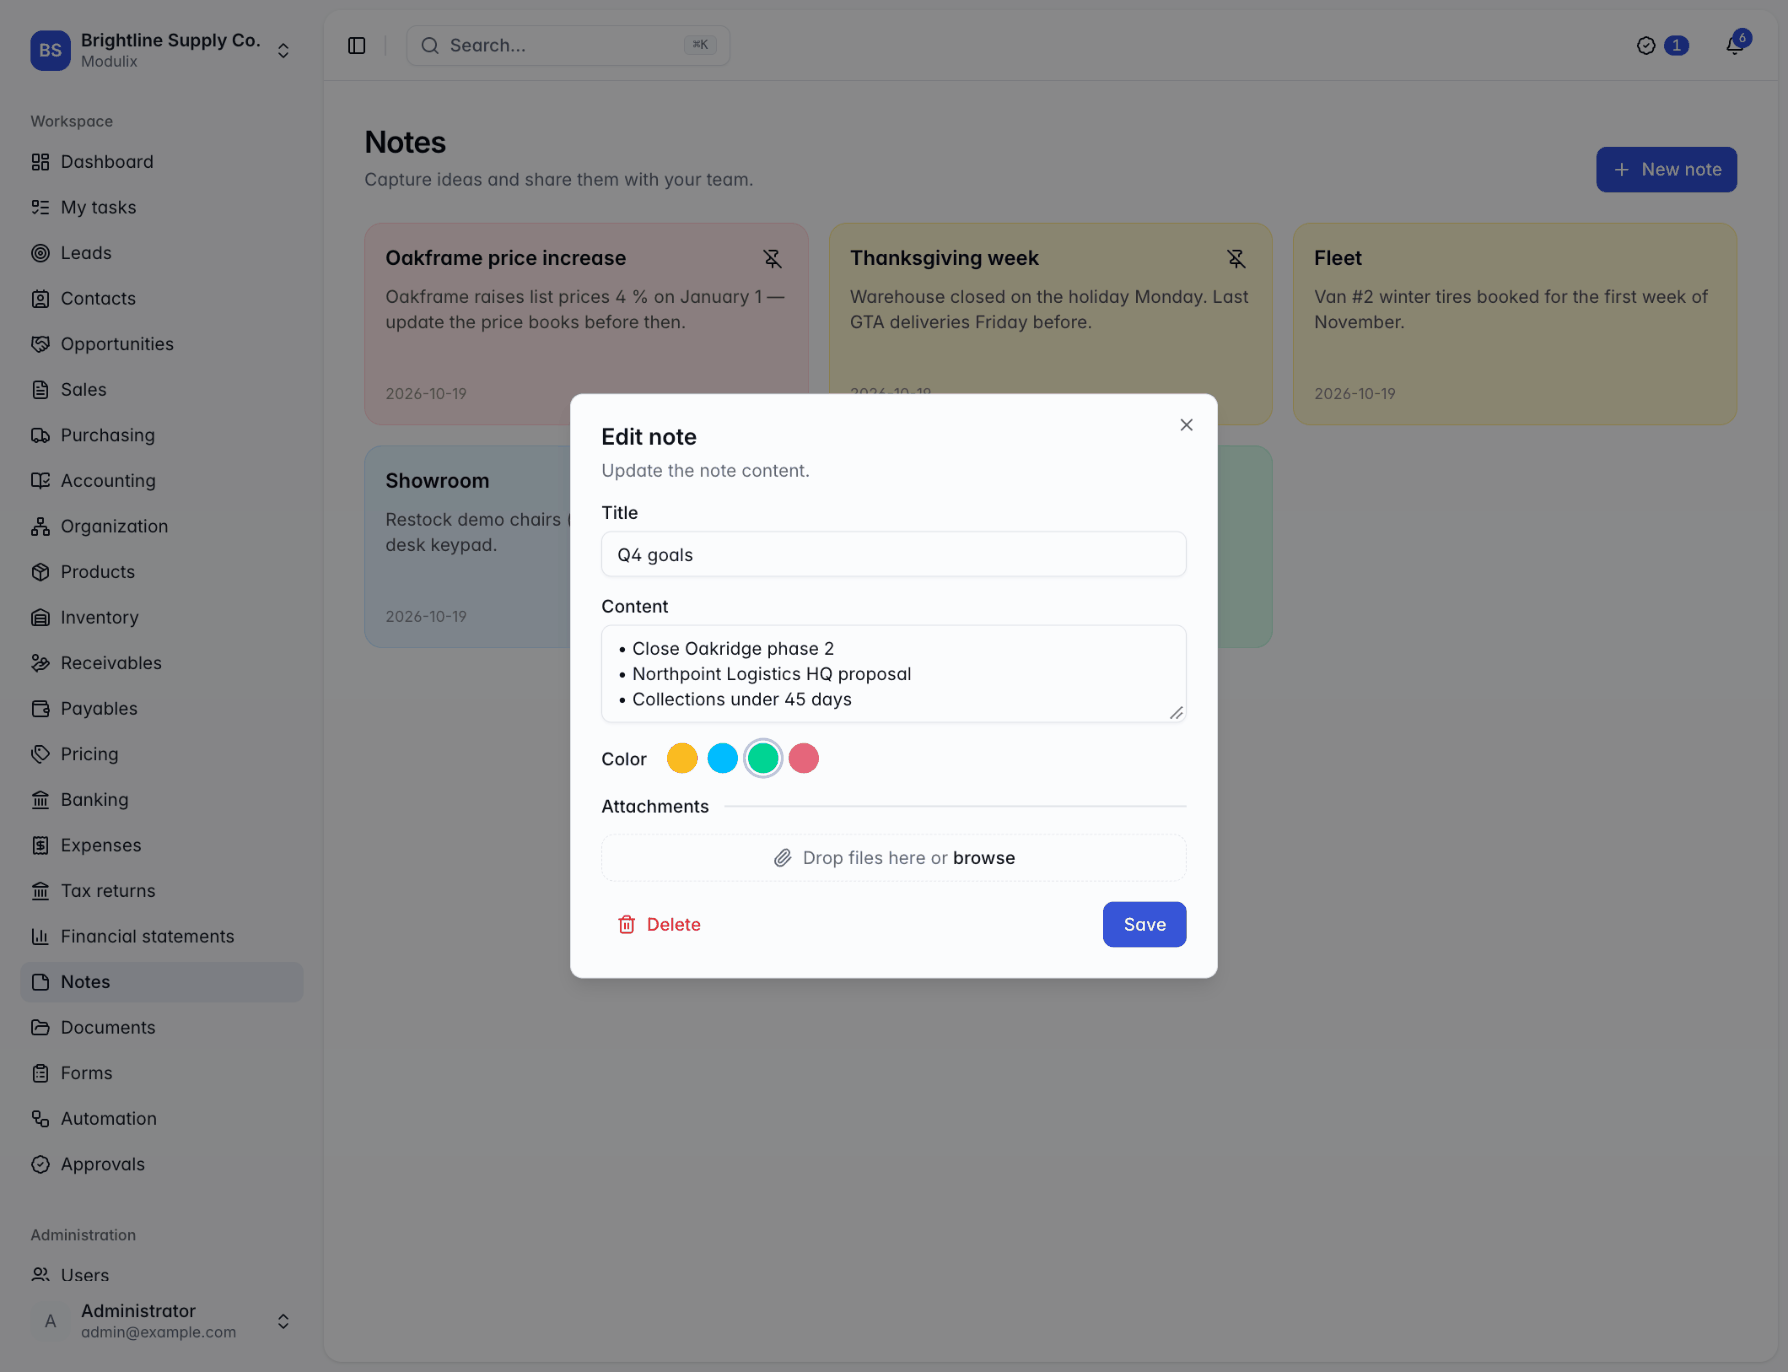This screenshot has width=1788, height=1372.
Task: Click the Expenses receipt icon
Action: [40, 845]
